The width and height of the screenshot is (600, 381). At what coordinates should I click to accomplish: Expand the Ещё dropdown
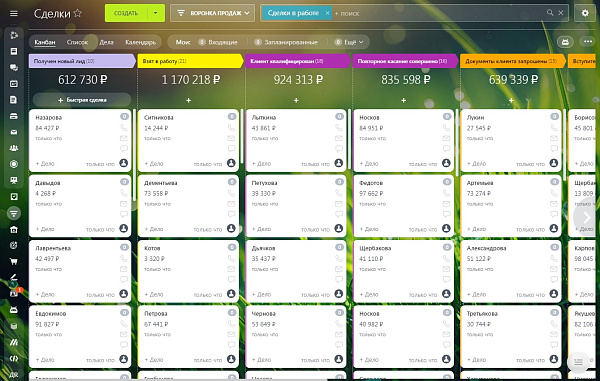(x=349, y=42)
